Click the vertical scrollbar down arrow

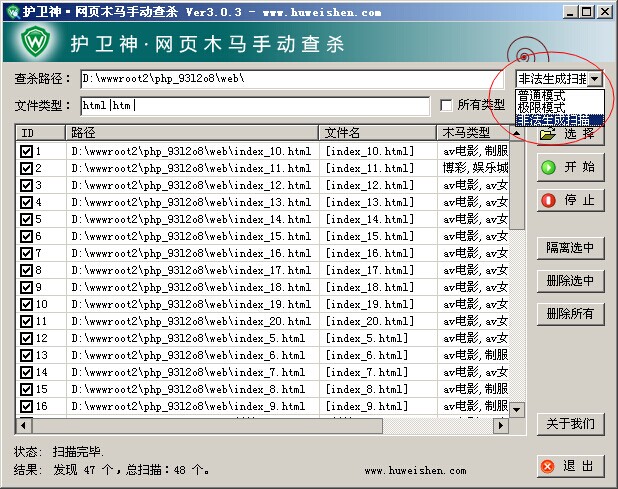tap(517, 409)
